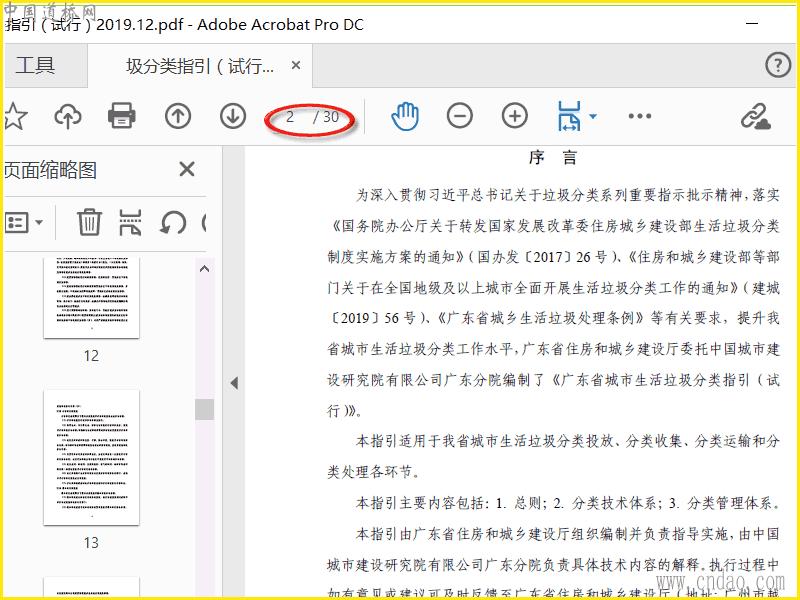The image size is (800, 600).
Task: Close the 页面缩略图 panel
Action: point(187,169)
